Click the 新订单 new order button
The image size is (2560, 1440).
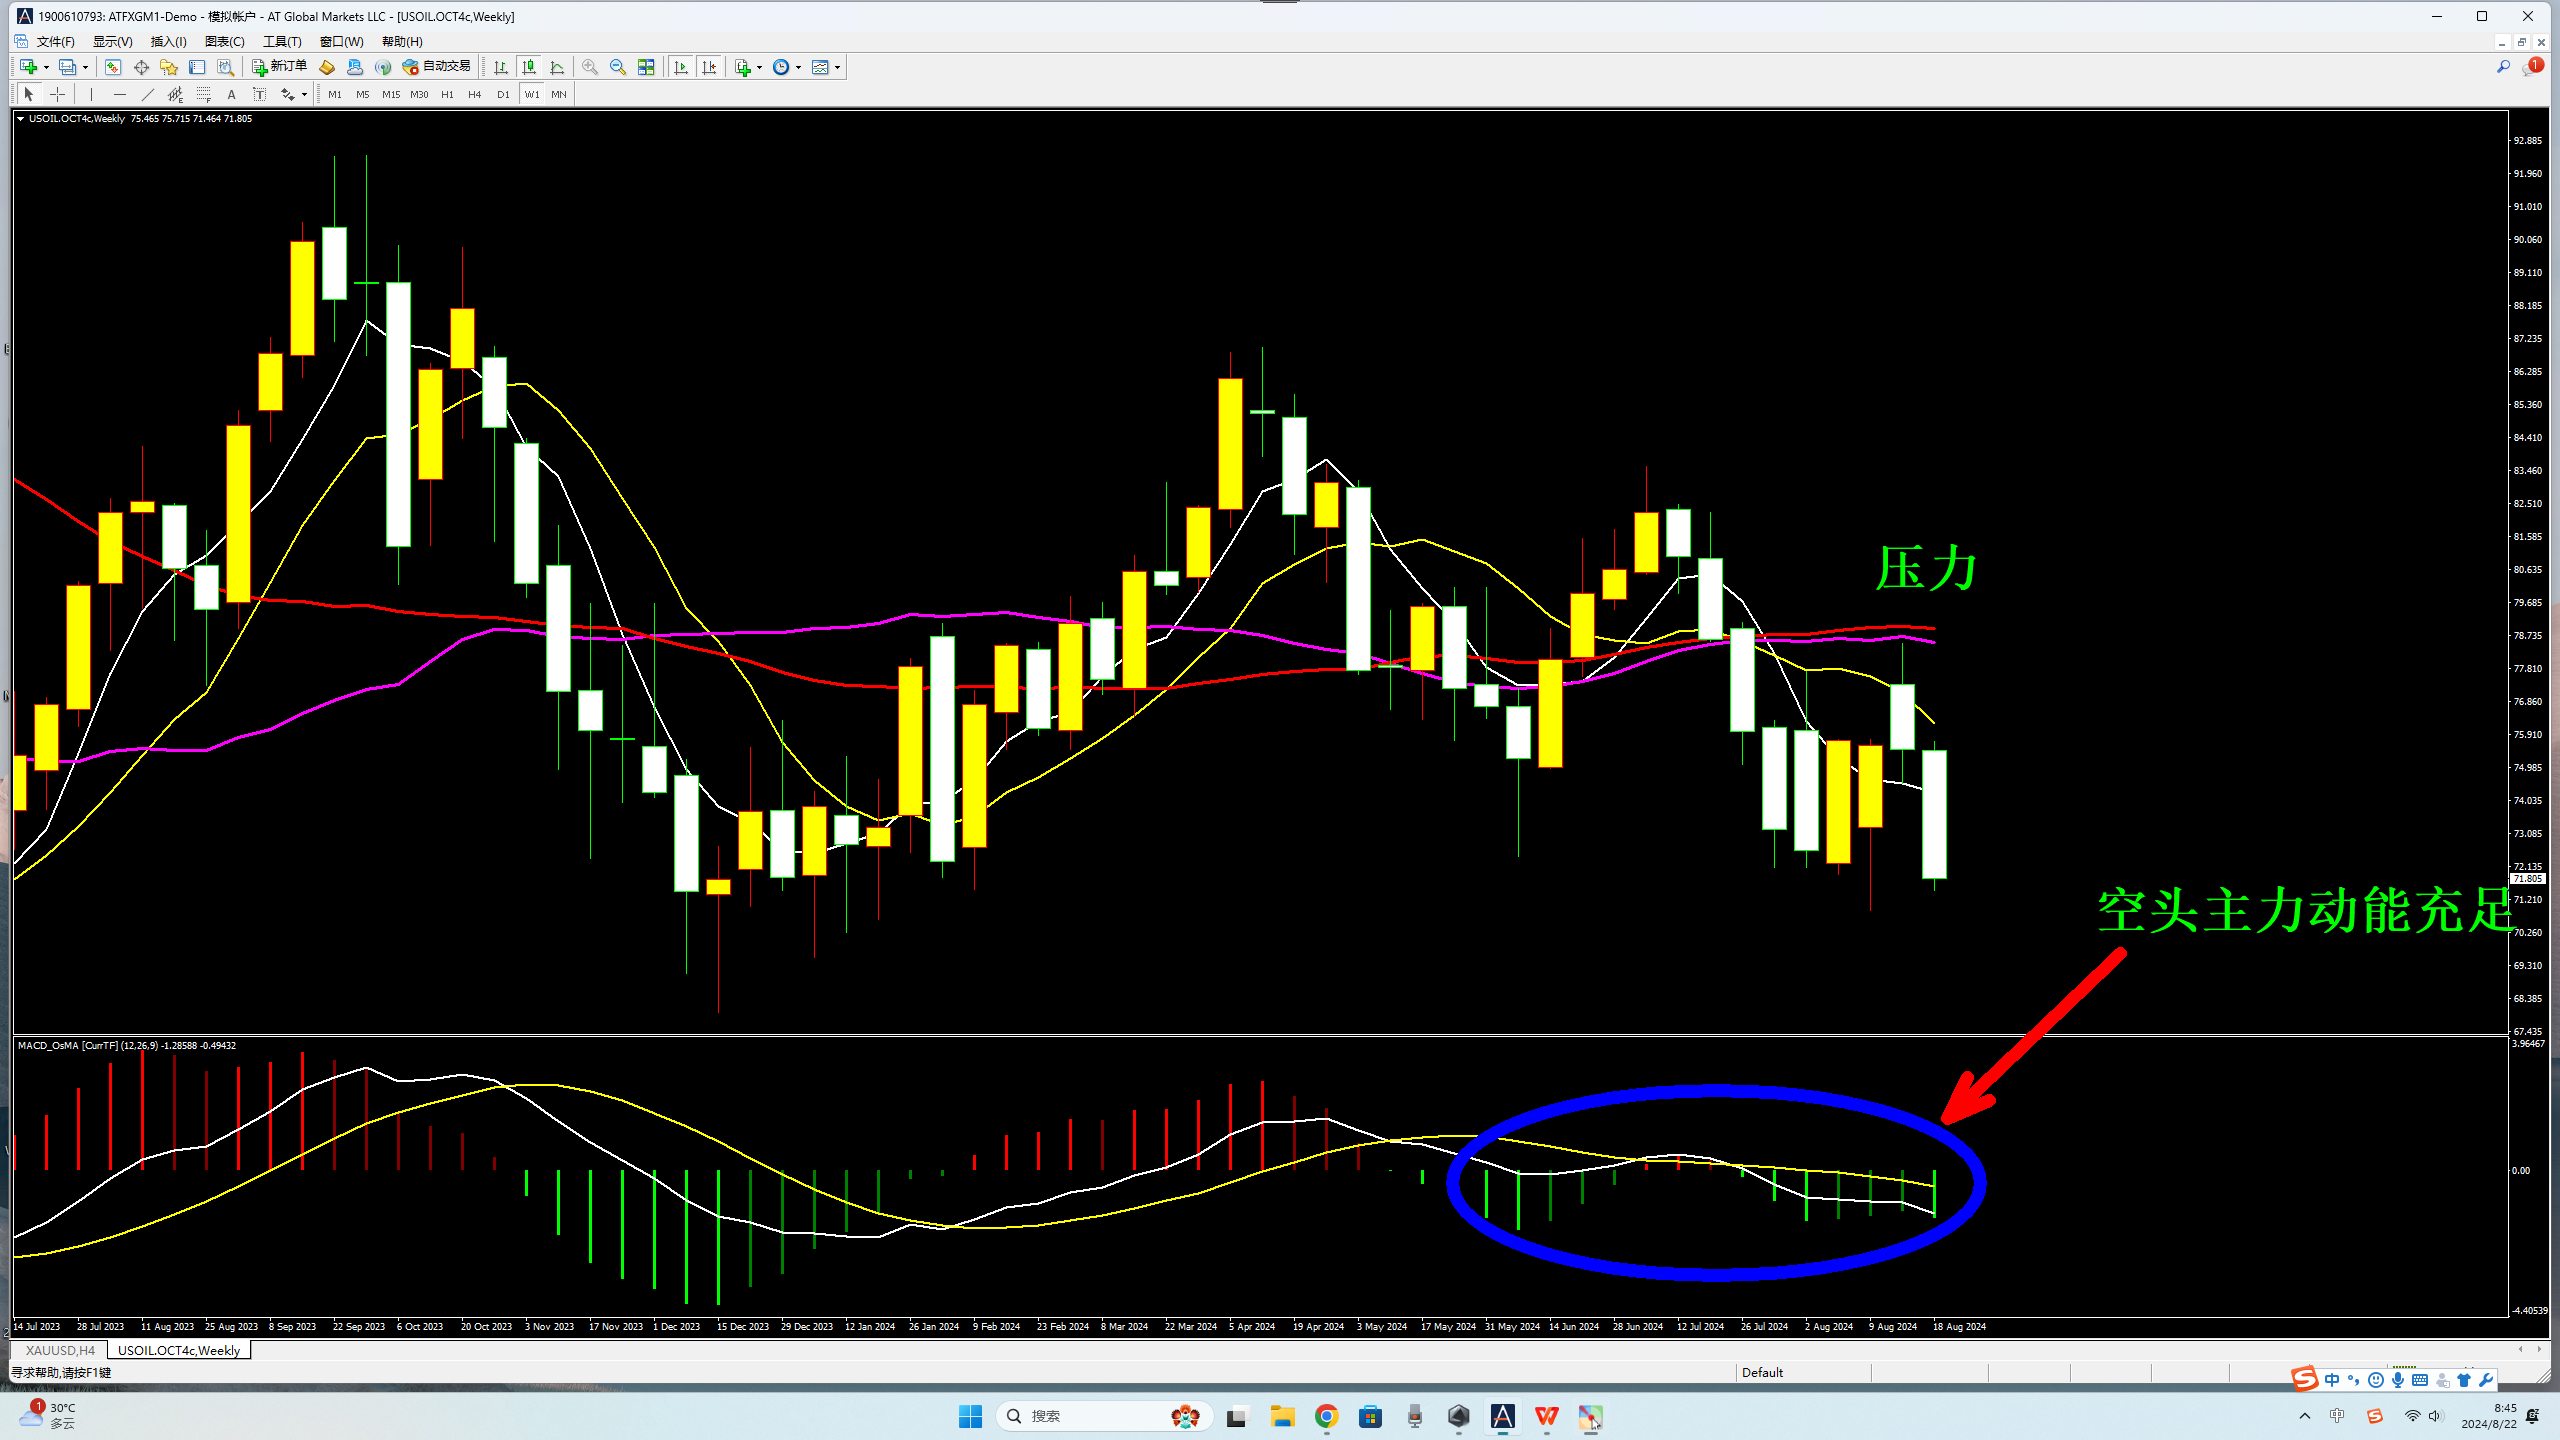point(279,67)
